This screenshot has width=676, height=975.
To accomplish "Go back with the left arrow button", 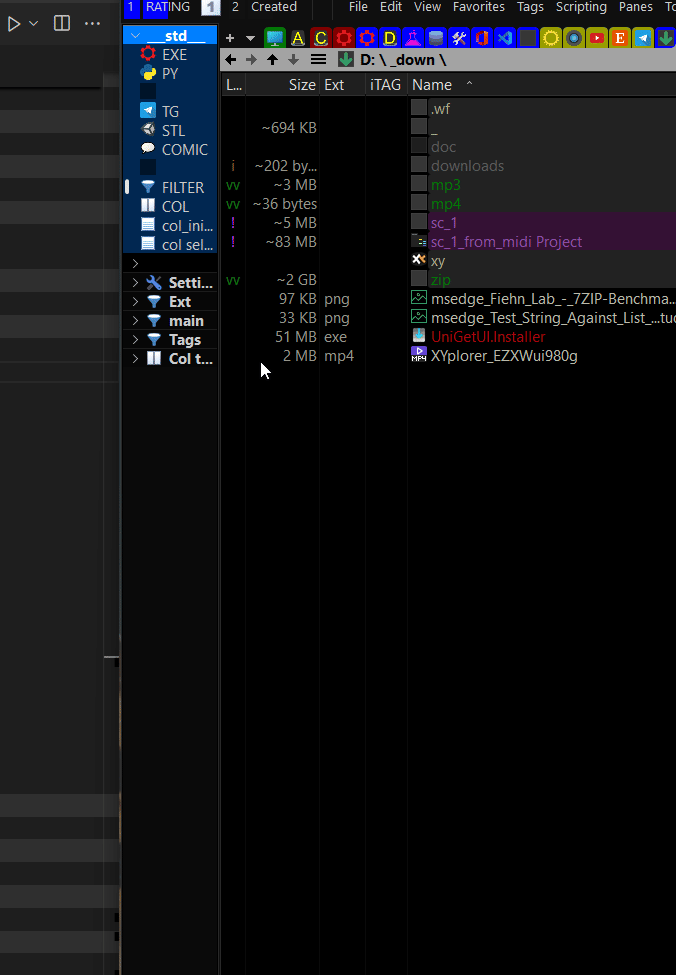I will (231, 60).
